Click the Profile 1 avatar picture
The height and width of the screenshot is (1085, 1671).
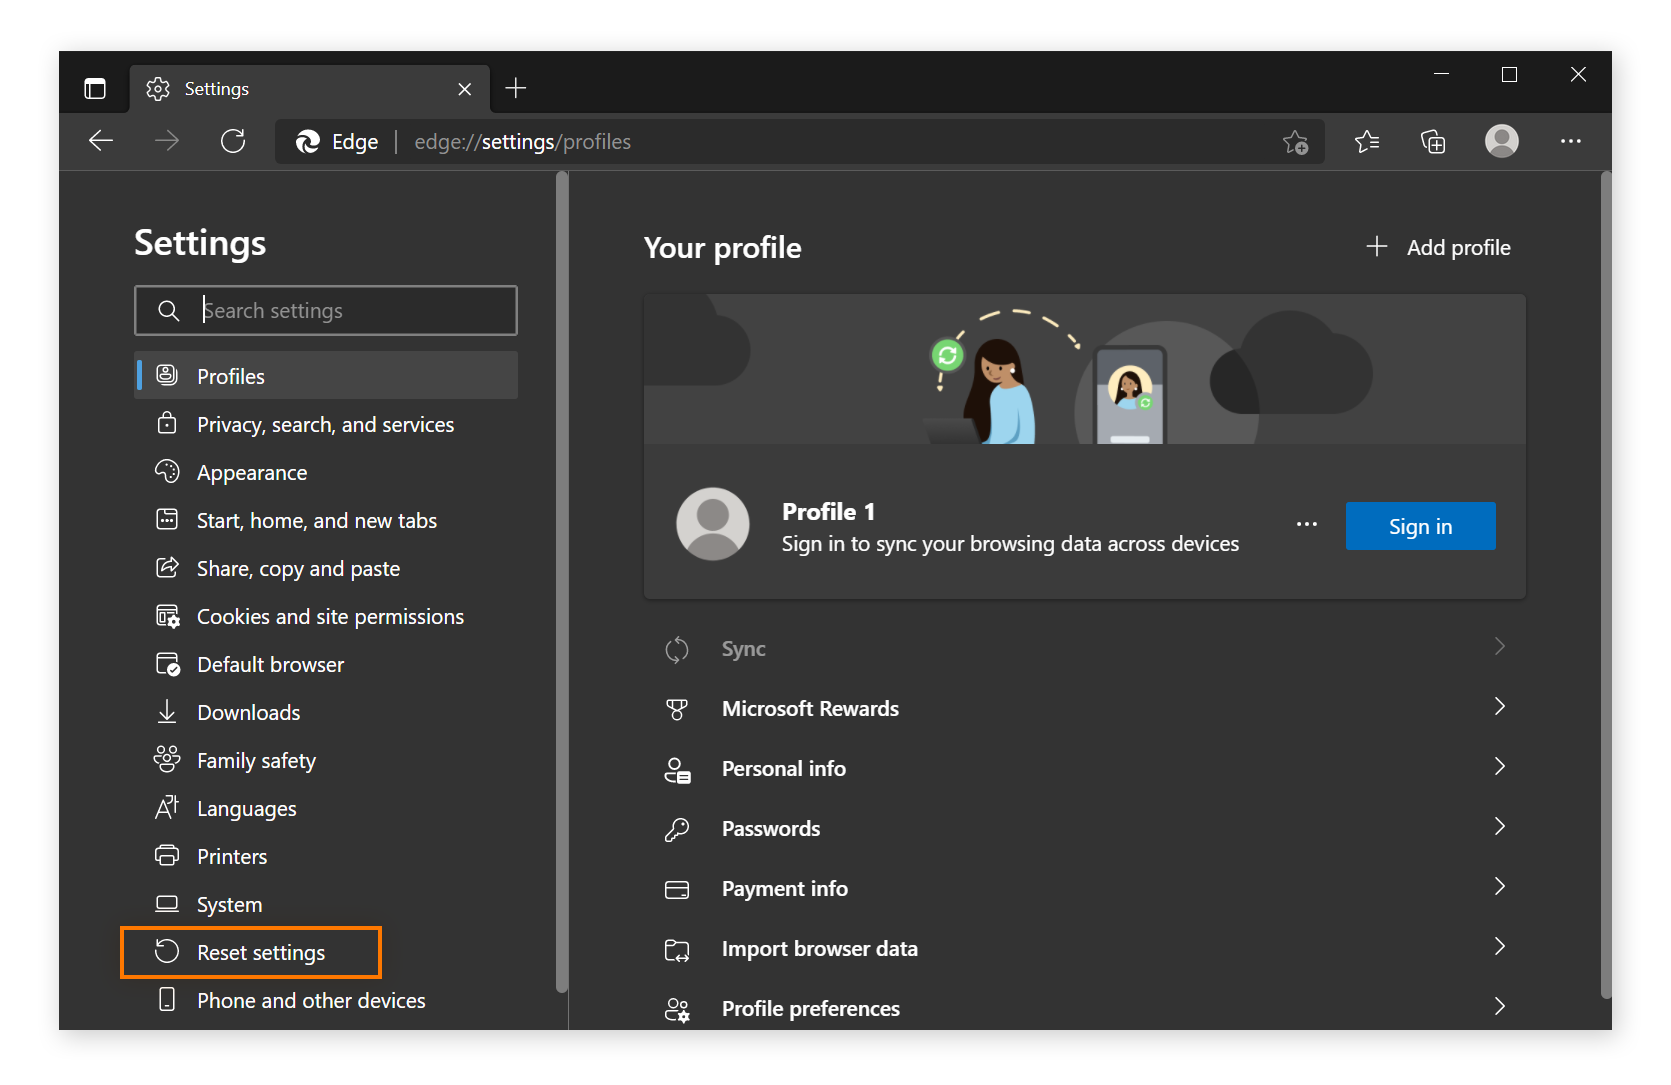(x=713, y=524)
